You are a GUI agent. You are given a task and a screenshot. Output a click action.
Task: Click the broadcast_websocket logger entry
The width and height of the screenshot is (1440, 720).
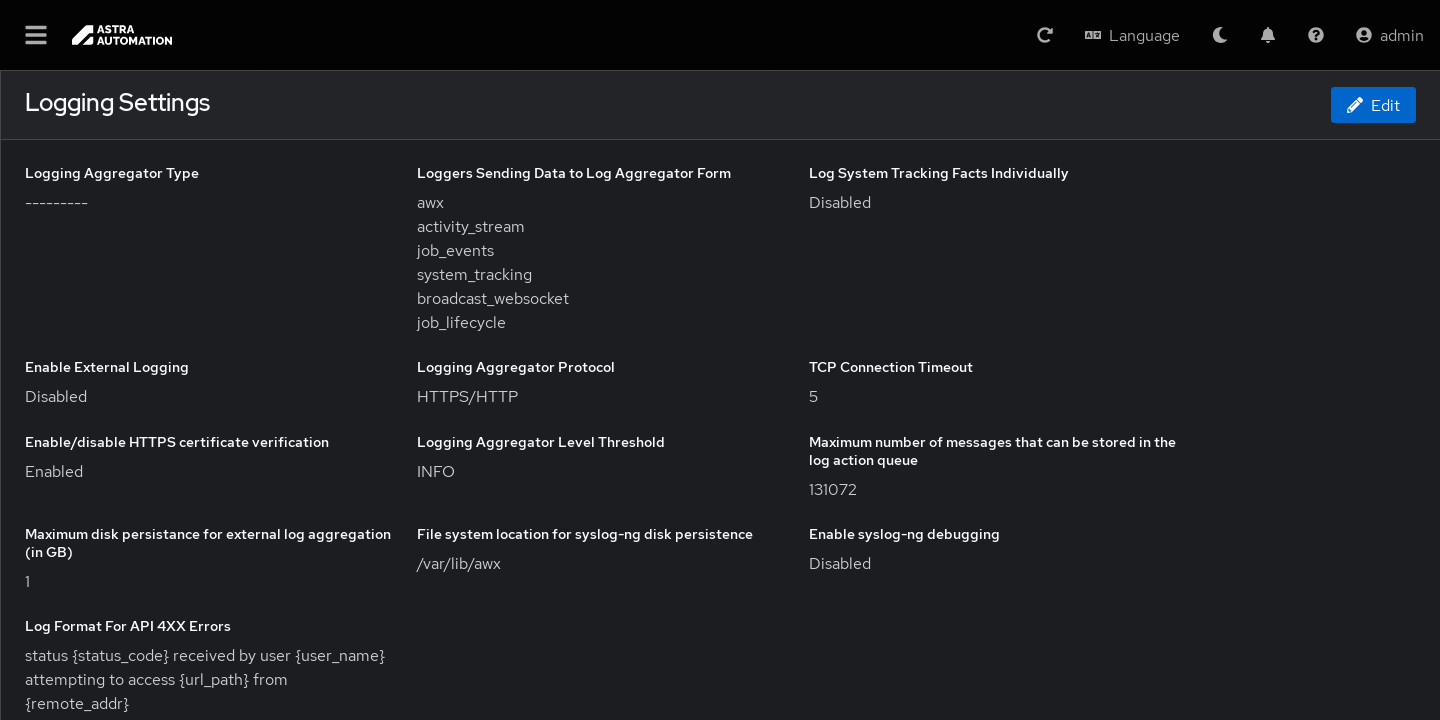pos(492,299)
